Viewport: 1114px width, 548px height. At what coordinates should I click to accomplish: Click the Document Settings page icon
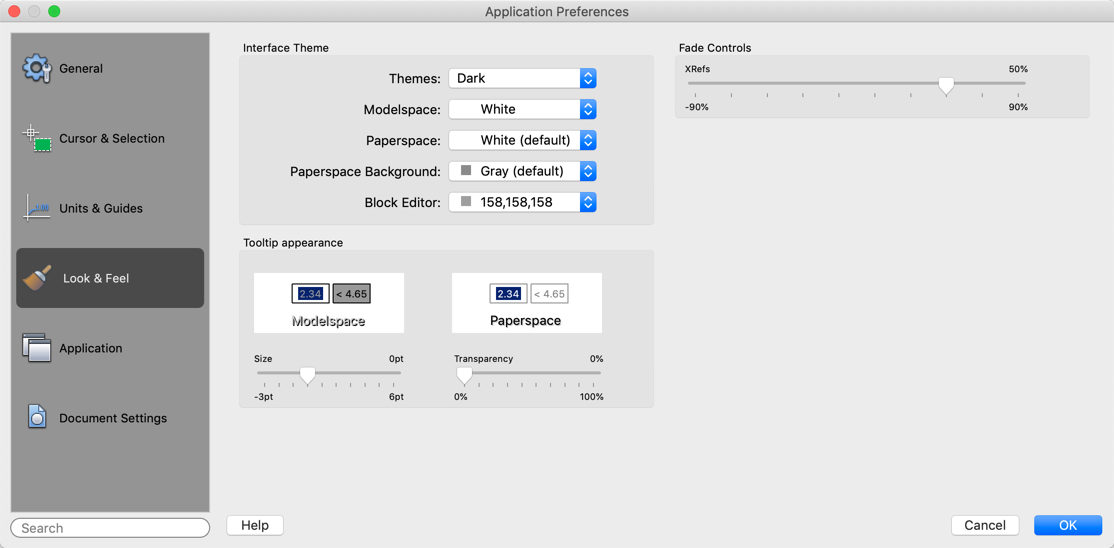(37, 417)
